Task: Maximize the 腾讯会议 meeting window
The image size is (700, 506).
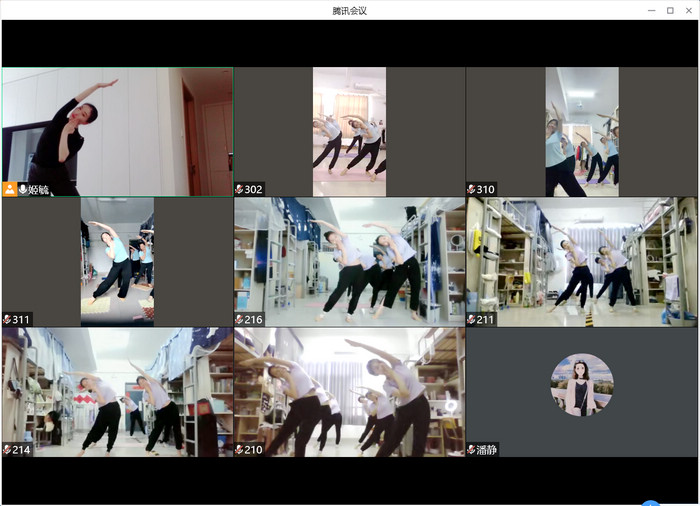Action: pyautogui.click(x=670, y=10)
